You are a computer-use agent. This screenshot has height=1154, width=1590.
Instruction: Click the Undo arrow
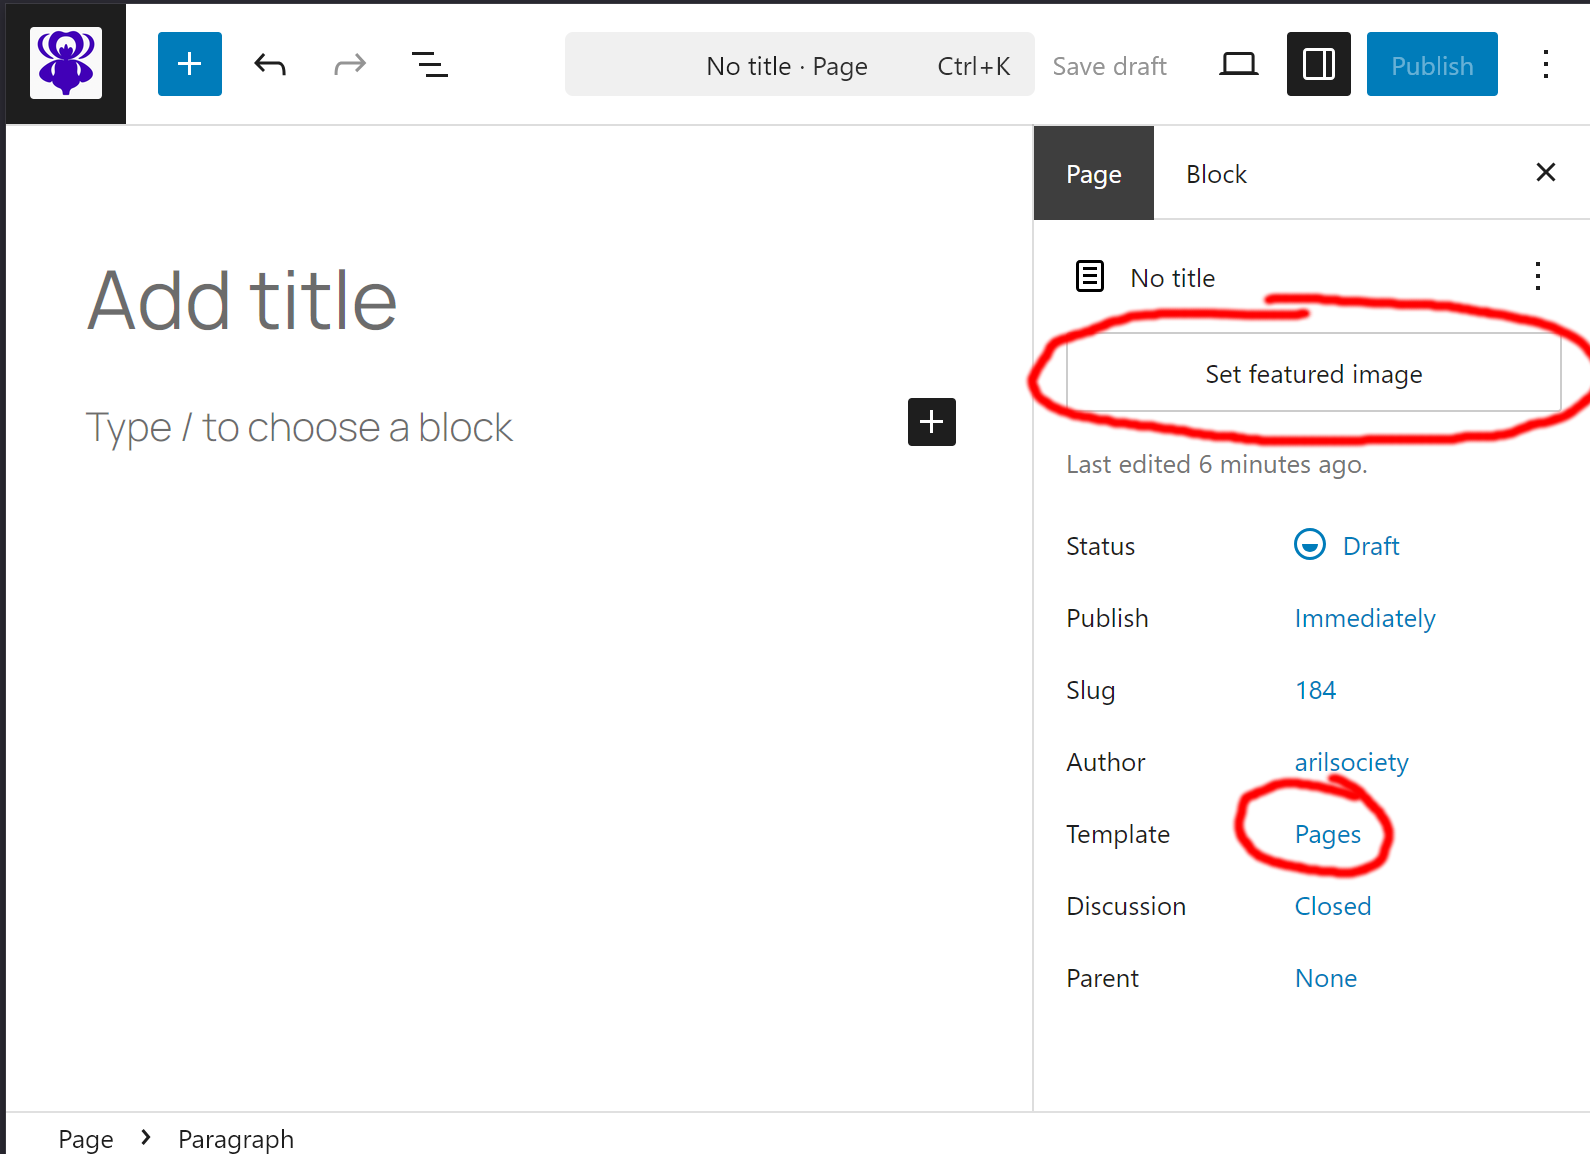pyautogui.click(x=270, y=65)
